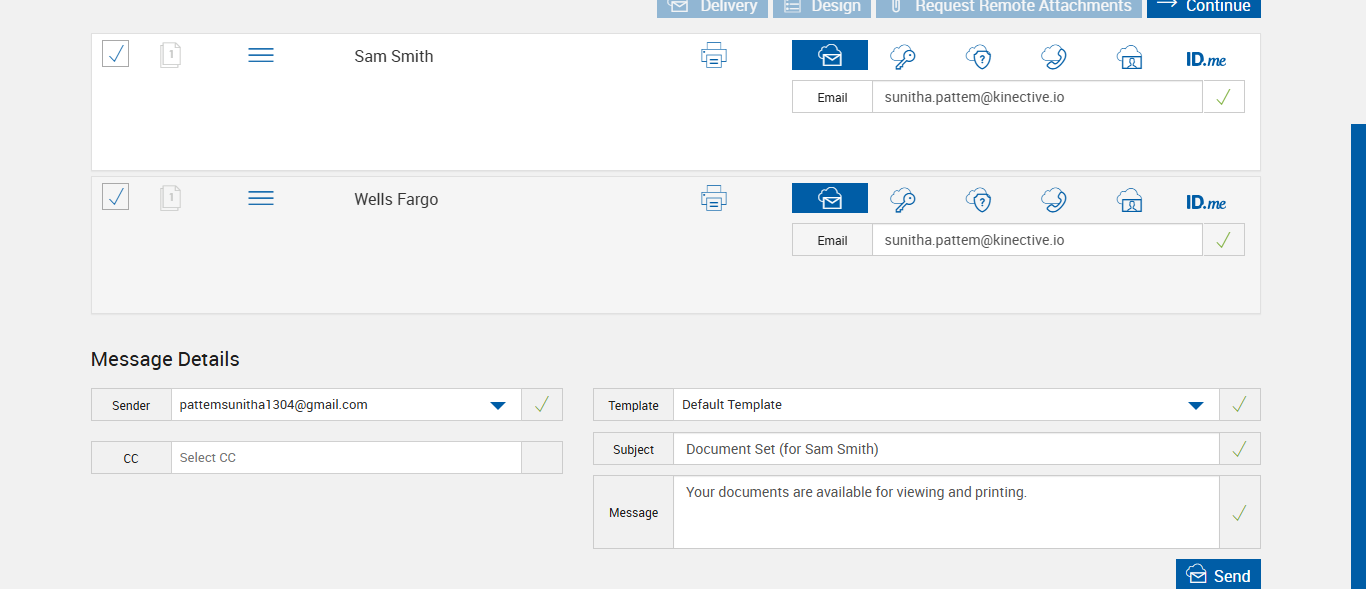Open the Delivery tab
Screen dimensions: 1366x589
click(712, 7)
